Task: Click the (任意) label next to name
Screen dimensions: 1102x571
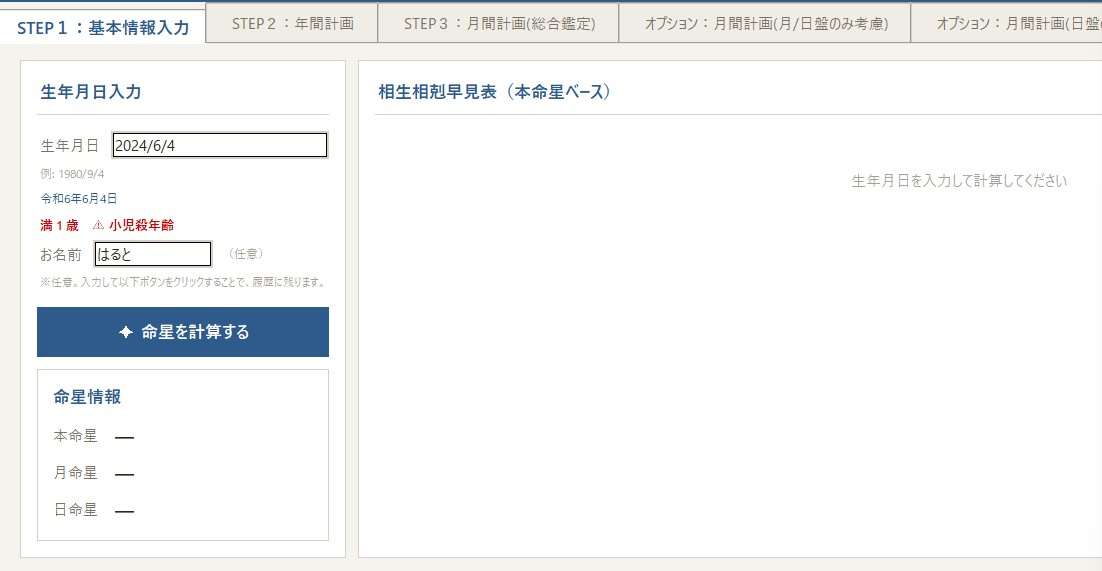Action: pyautogui.click(x=246, y=254)
